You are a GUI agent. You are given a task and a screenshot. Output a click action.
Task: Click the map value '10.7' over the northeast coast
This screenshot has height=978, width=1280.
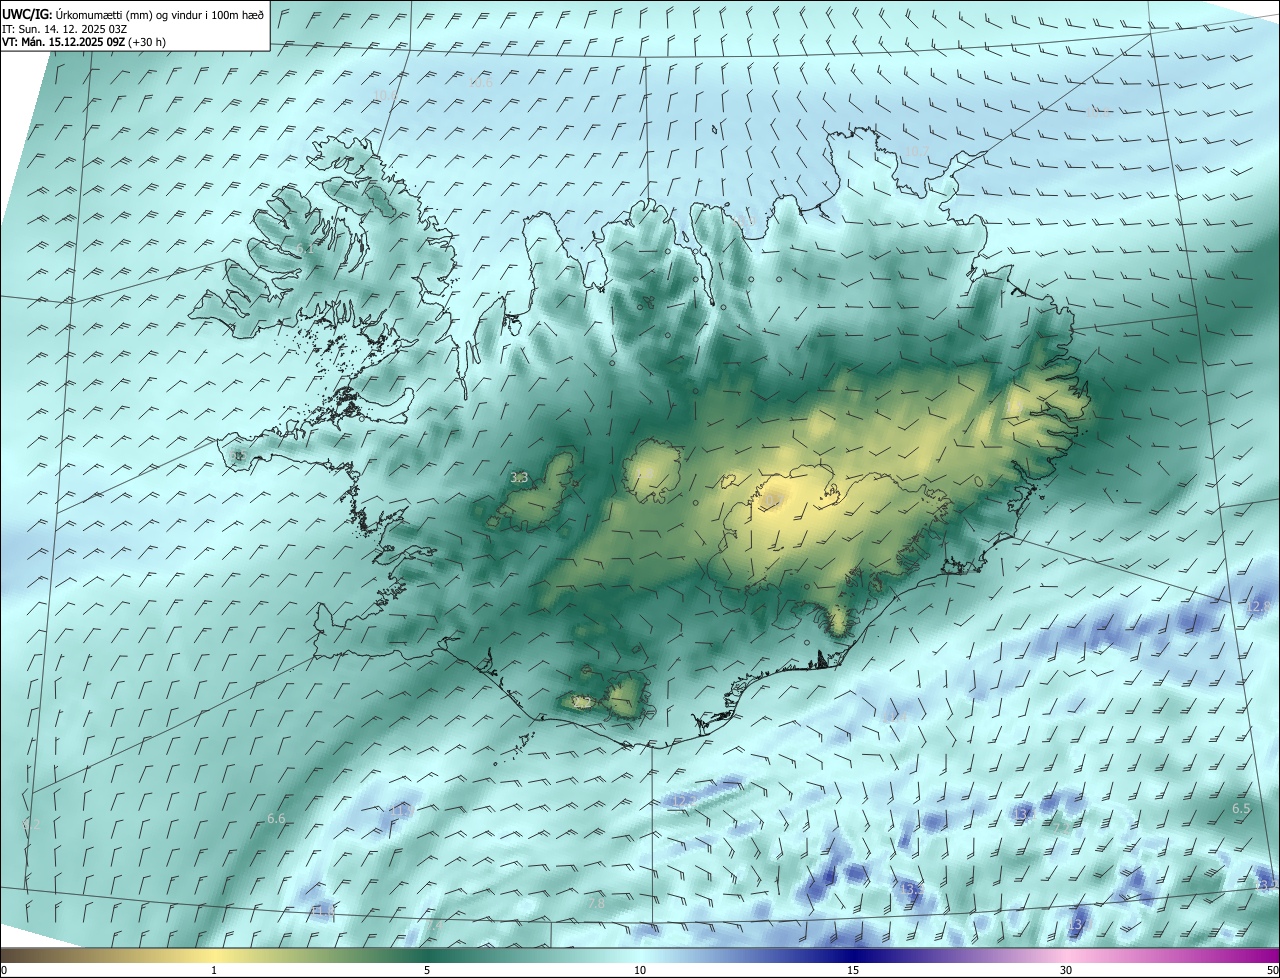click(x=916, y=151)
